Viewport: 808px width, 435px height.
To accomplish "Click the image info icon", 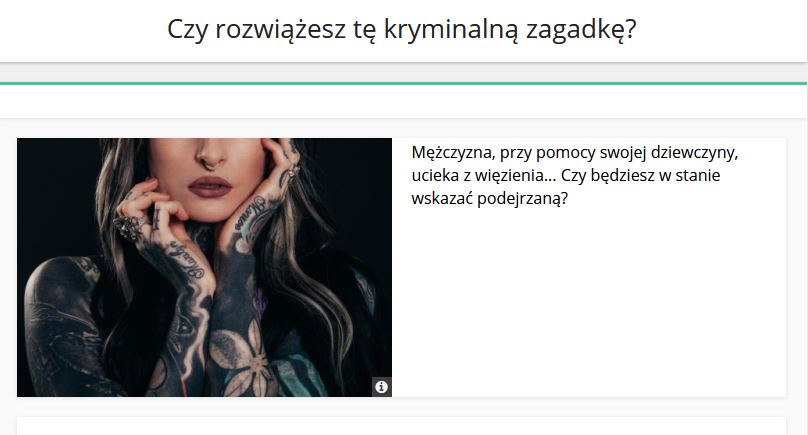I will 381,387.
